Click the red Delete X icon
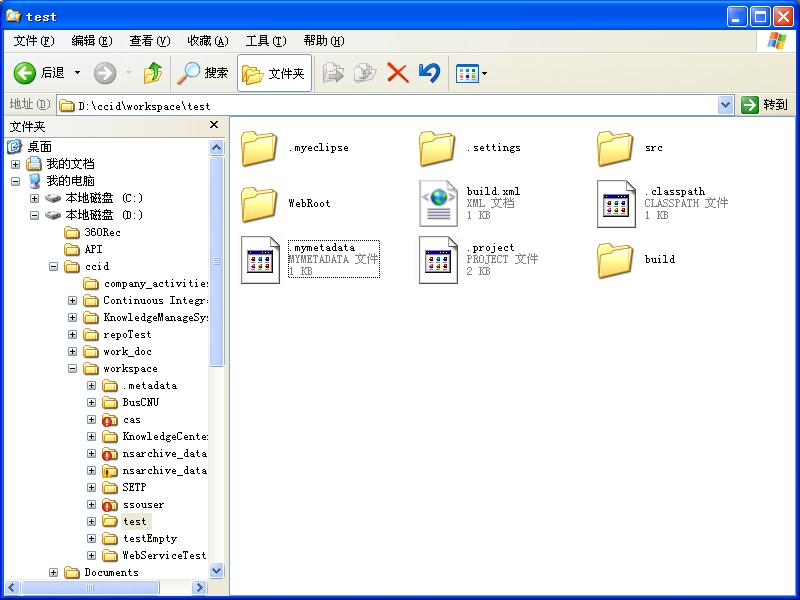Viewport: 800px width, 600px height. click(397, 73)
